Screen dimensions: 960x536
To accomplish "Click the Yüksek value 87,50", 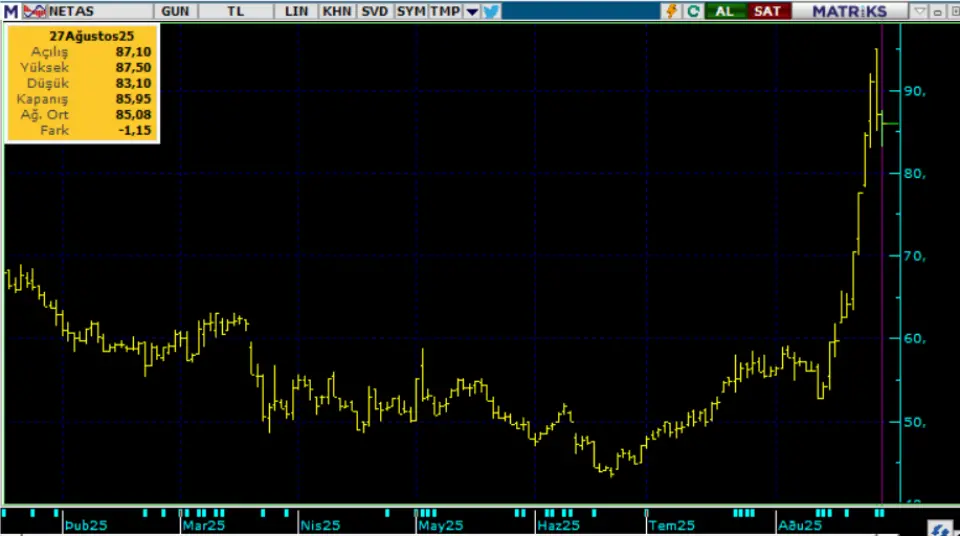I will click(133, 67).
